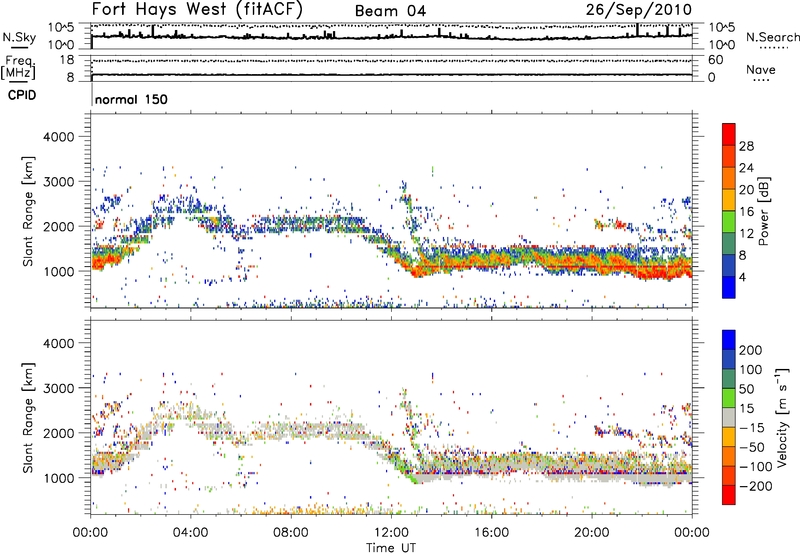This screenshot has width=800, height=554.
Task: Click the "4" label on power colorbar
Action: [x=742, y=277]
